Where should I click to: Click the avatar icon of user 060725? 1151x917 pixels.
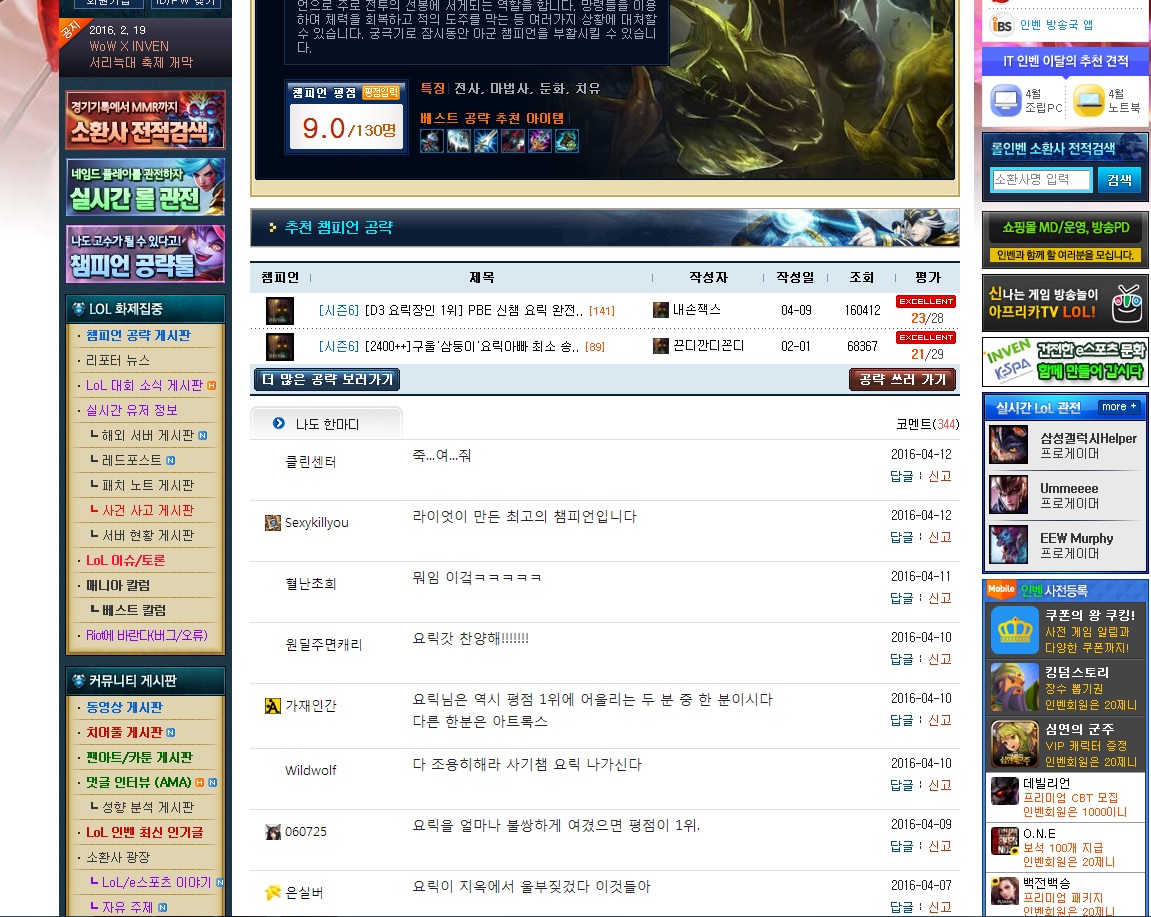point(272,832)
